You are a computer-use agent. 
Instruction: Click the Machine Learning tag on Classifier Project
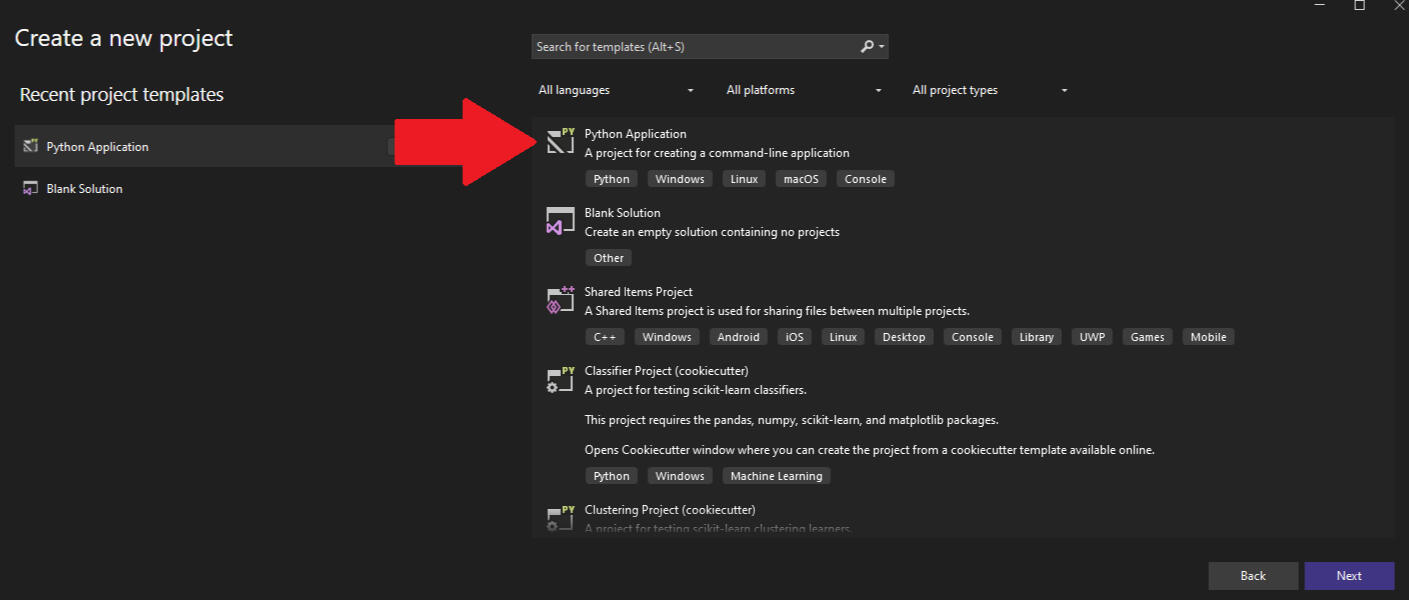click(x=776, y=476)
